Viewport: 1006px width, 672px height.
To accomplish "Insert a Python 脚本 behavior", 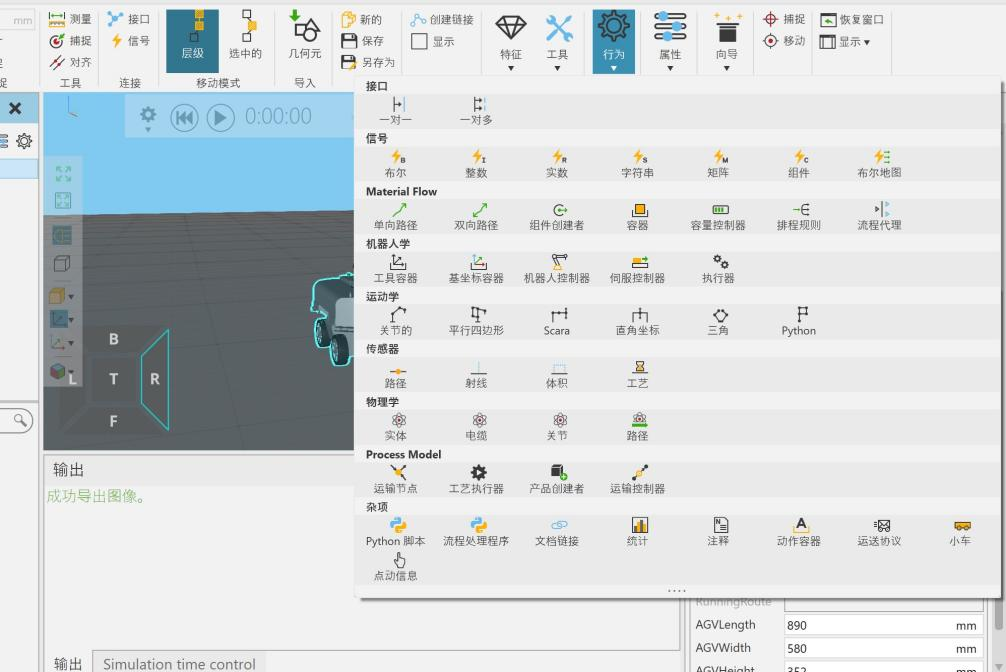I will click(395, 531).
